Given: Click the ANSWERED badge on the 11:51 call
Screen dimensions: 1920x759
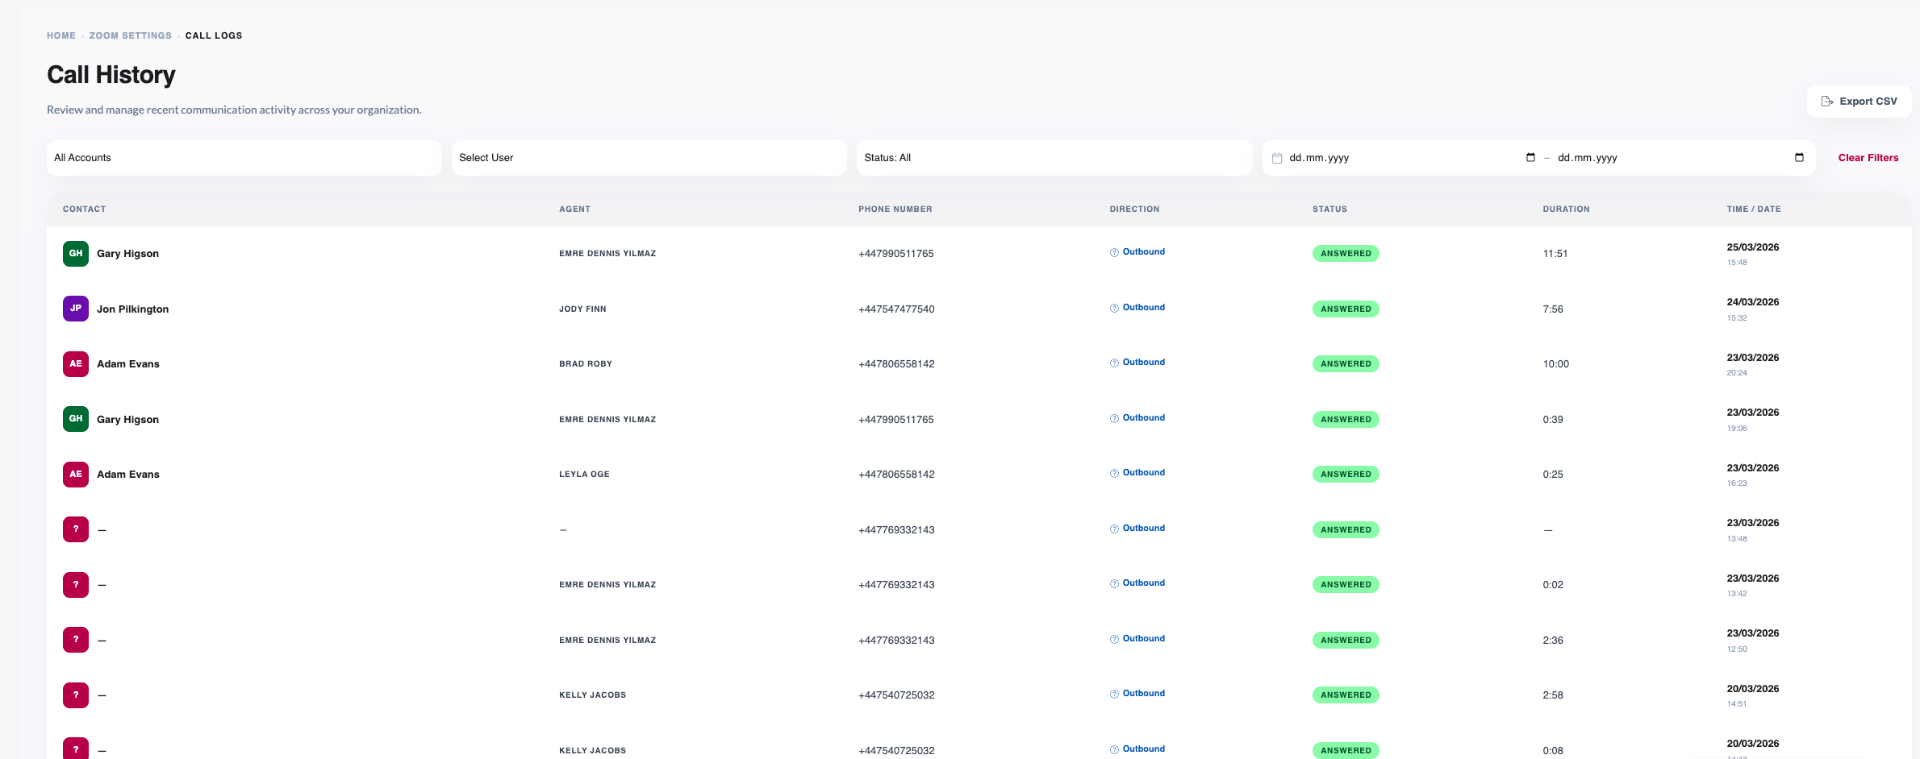Looking at the screenshot, I should 1346,254.
